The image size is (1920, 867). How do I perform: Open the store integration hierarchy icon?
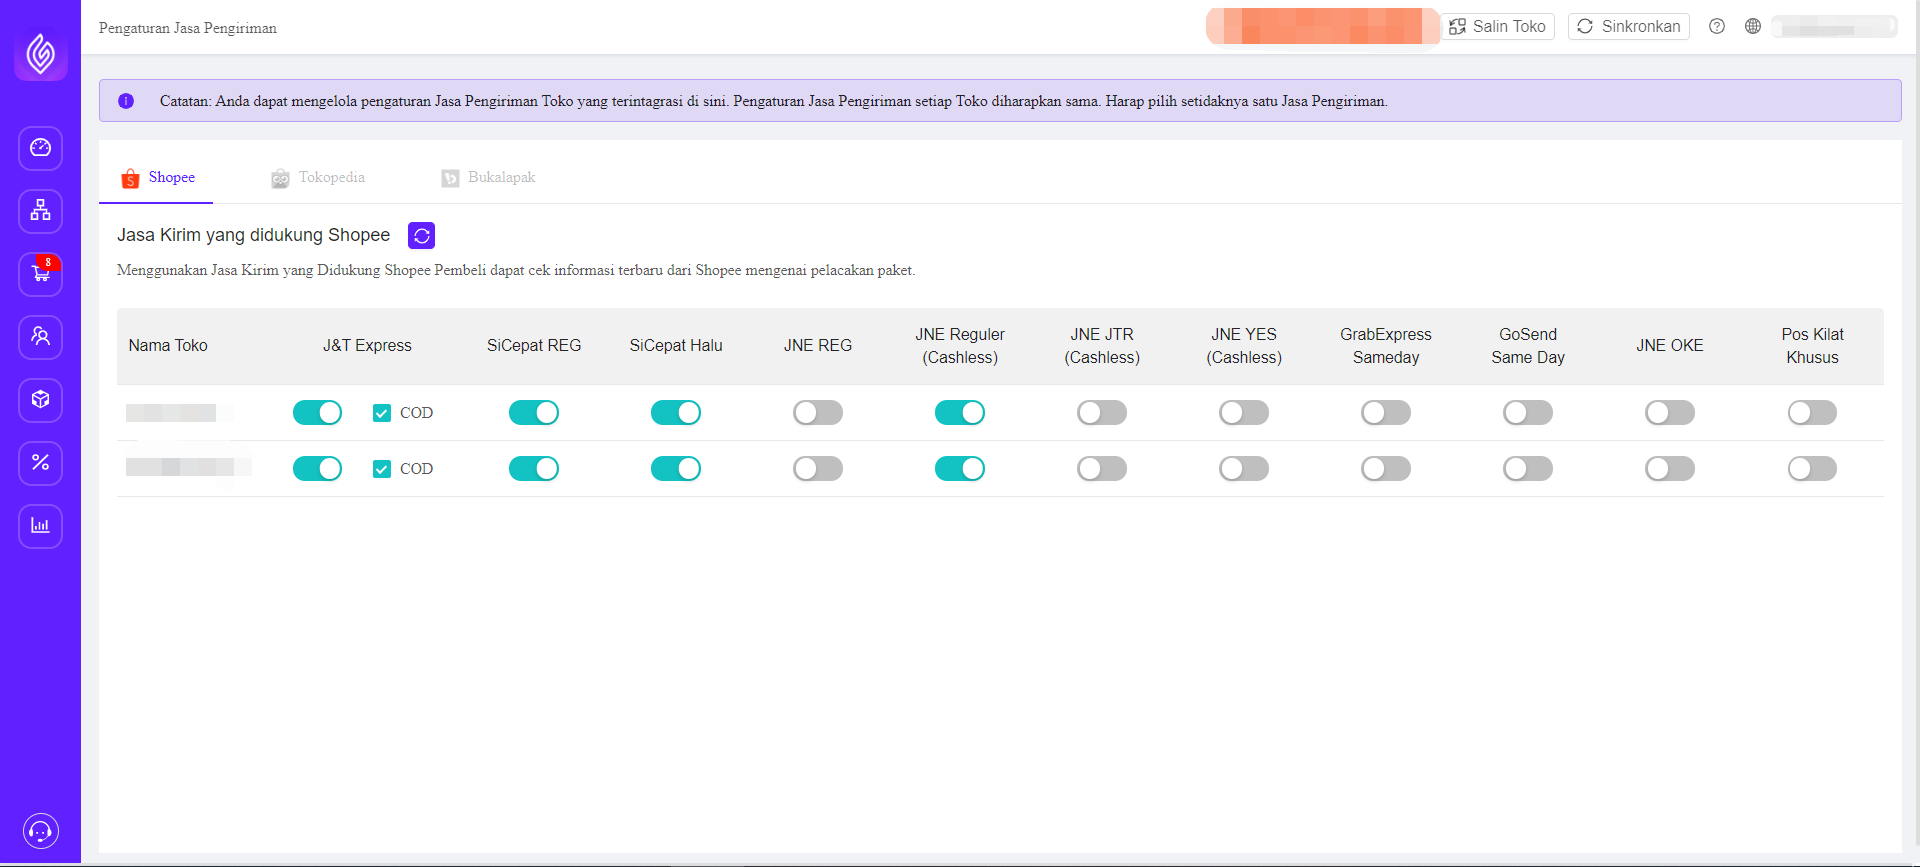(x=40, y=211)
